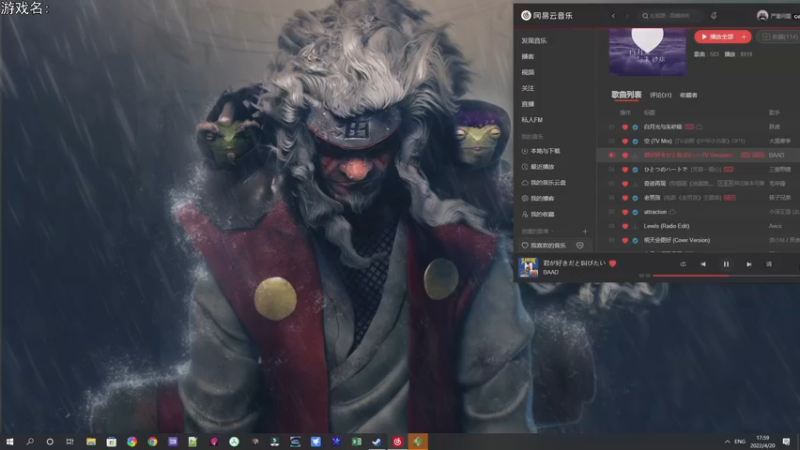Click downloaded check icon for 空 (TV Mix)
The image size is (800, 450).
click(635, 141)
